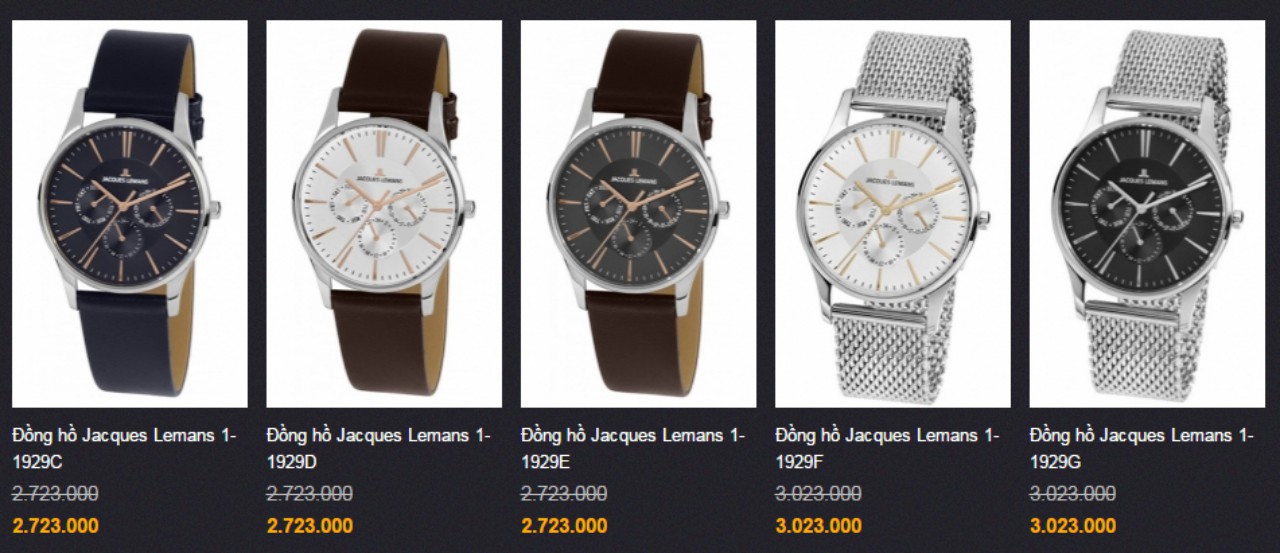The width and height of the screenshot is (1280, 553).
Task: Open the navy strap 1-1929C watch image
Action: 130,214
